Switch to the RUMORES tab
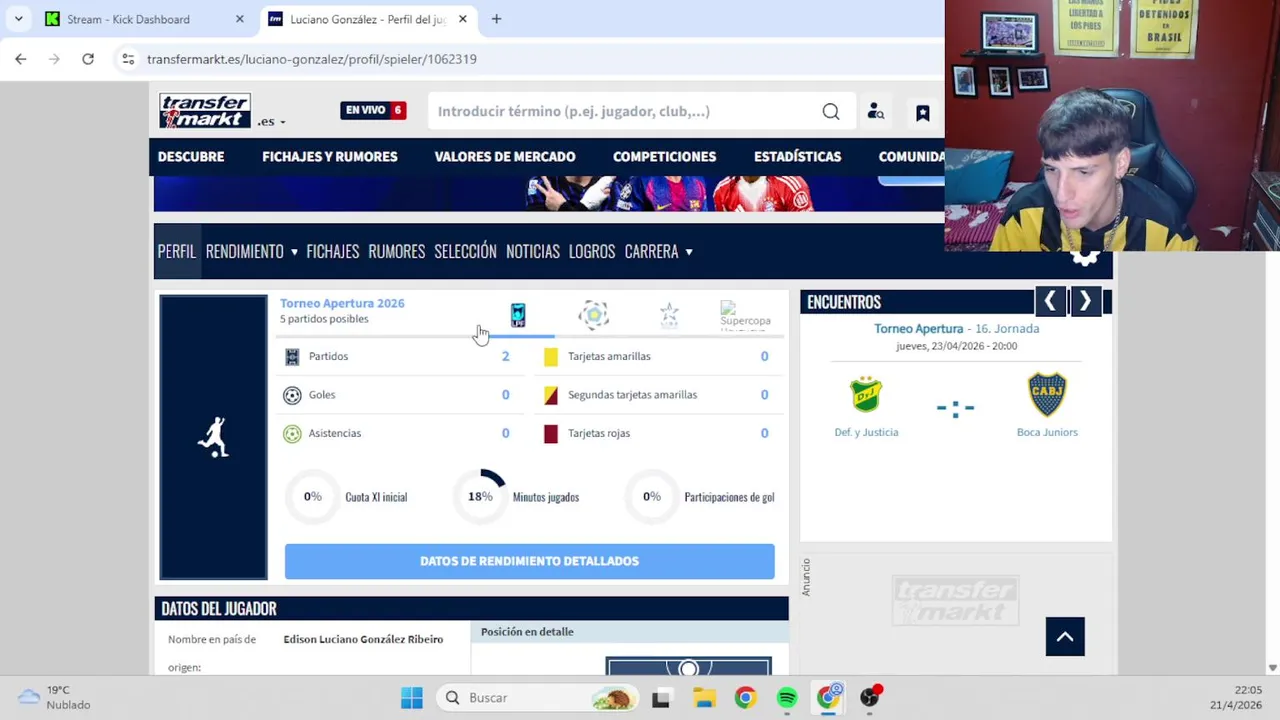 [x=397, y=251]
